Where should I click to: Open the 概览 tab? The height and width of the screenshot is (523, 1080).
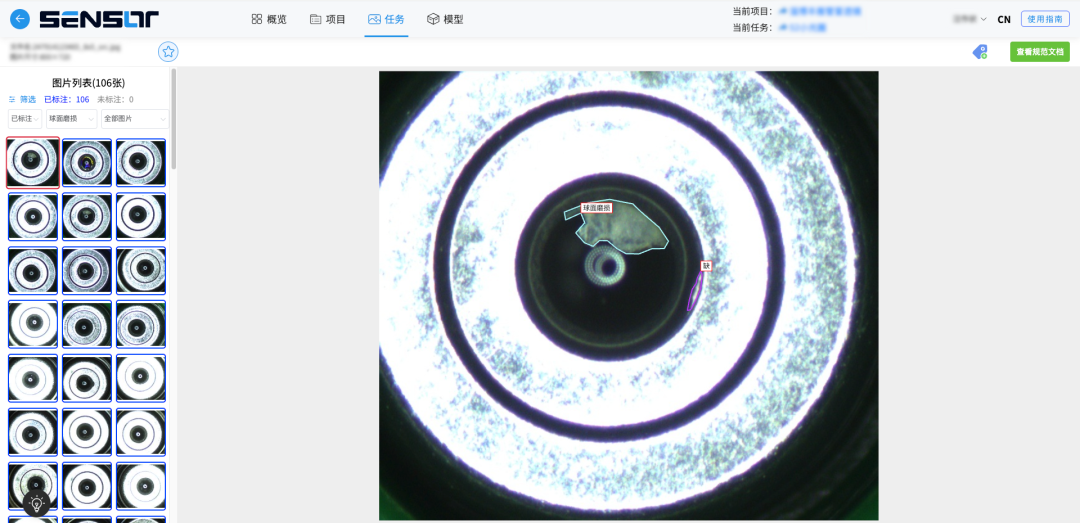click(x=269, y=19)
